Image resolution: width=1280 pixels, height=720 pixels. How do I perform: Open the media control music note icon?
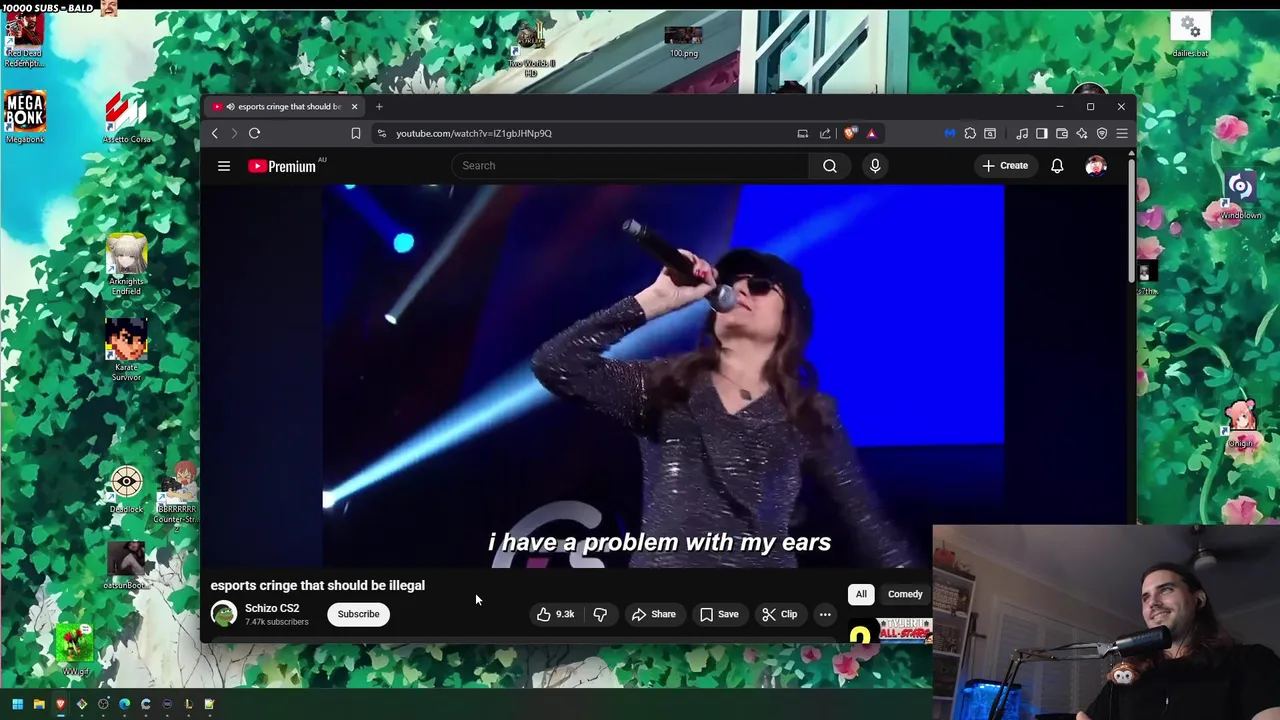tap(1022, 133)
